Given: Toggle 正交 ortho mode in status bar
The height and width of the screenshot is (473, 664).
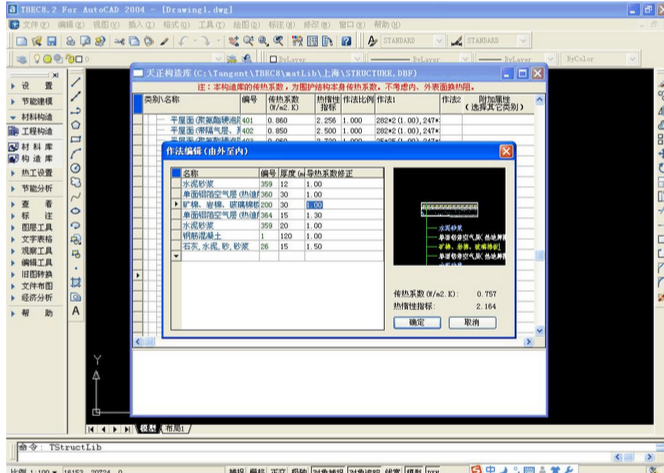Looking at the screenshot, I should (278, 470).
